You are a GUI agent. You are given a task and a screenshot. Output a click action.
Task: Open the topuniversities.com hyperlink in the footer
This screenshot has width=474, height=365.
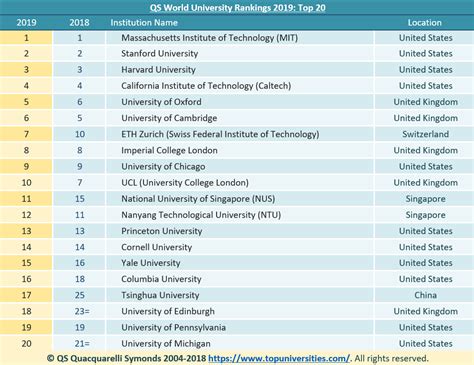click(x=279, y=358)
